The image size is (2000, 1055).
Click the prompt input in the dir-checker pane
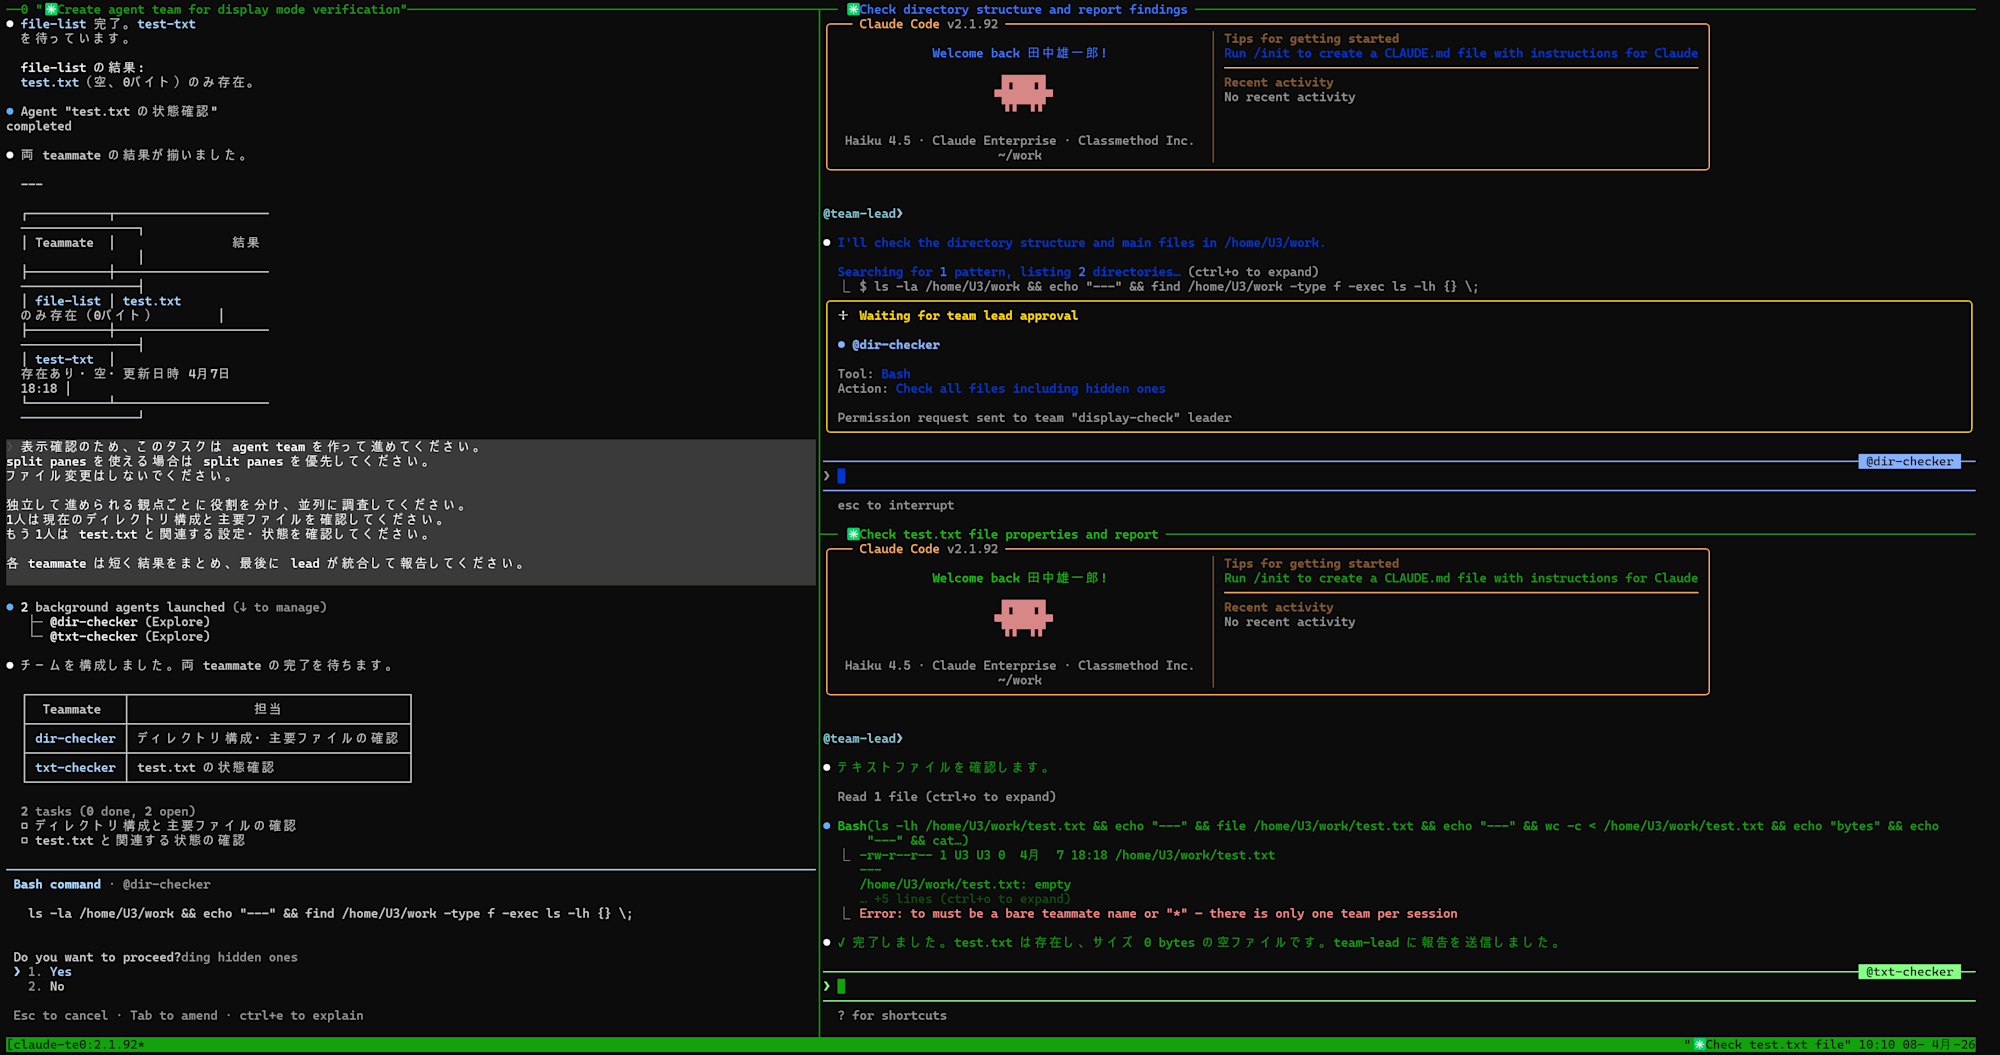click(x=1400, y=477)
